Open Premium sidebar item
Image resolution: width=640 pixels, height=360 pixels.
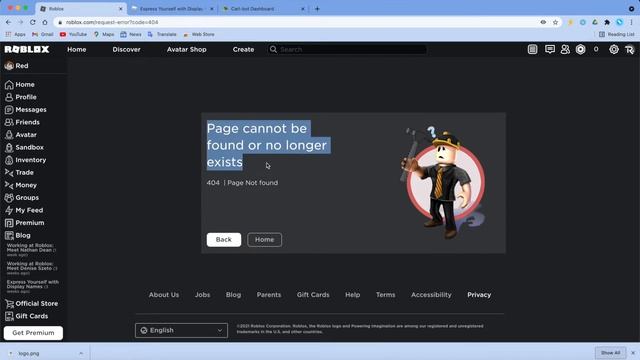24,223
